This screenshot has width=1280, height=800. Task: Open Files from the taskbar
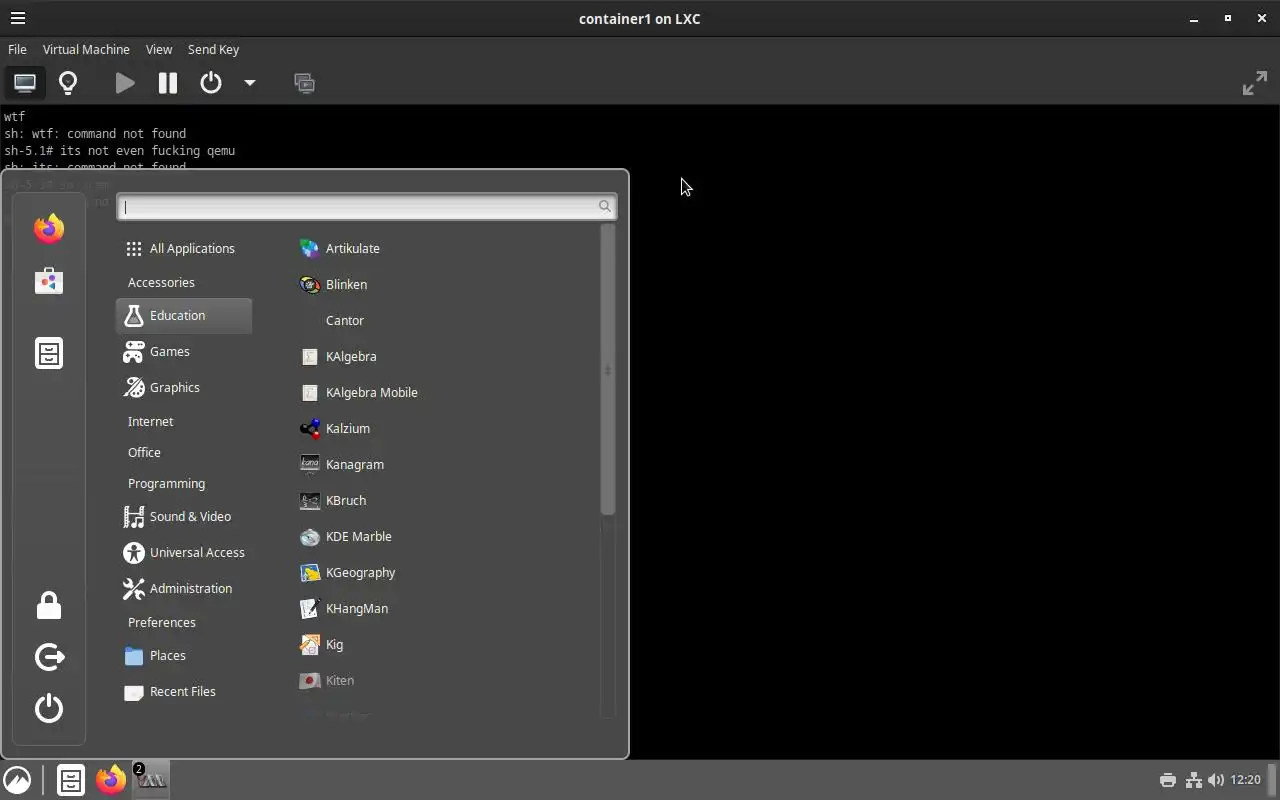[x=70, y=780]
